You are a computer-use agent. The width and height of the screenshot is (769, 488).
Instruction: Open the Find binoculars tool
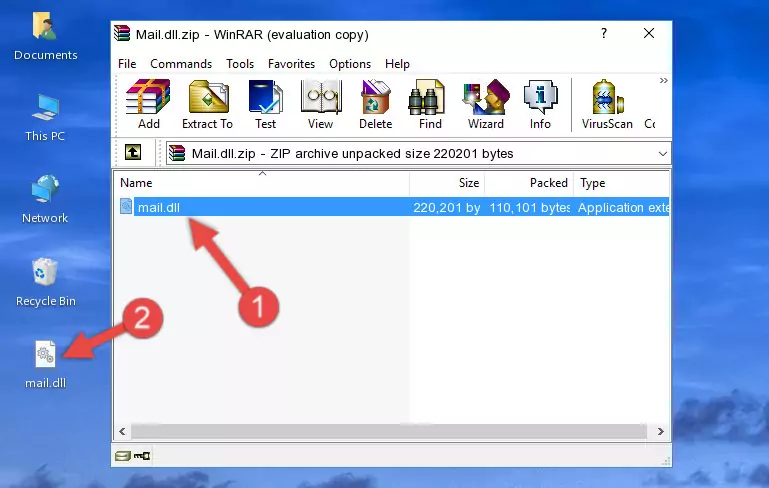[x=430, y=104]
